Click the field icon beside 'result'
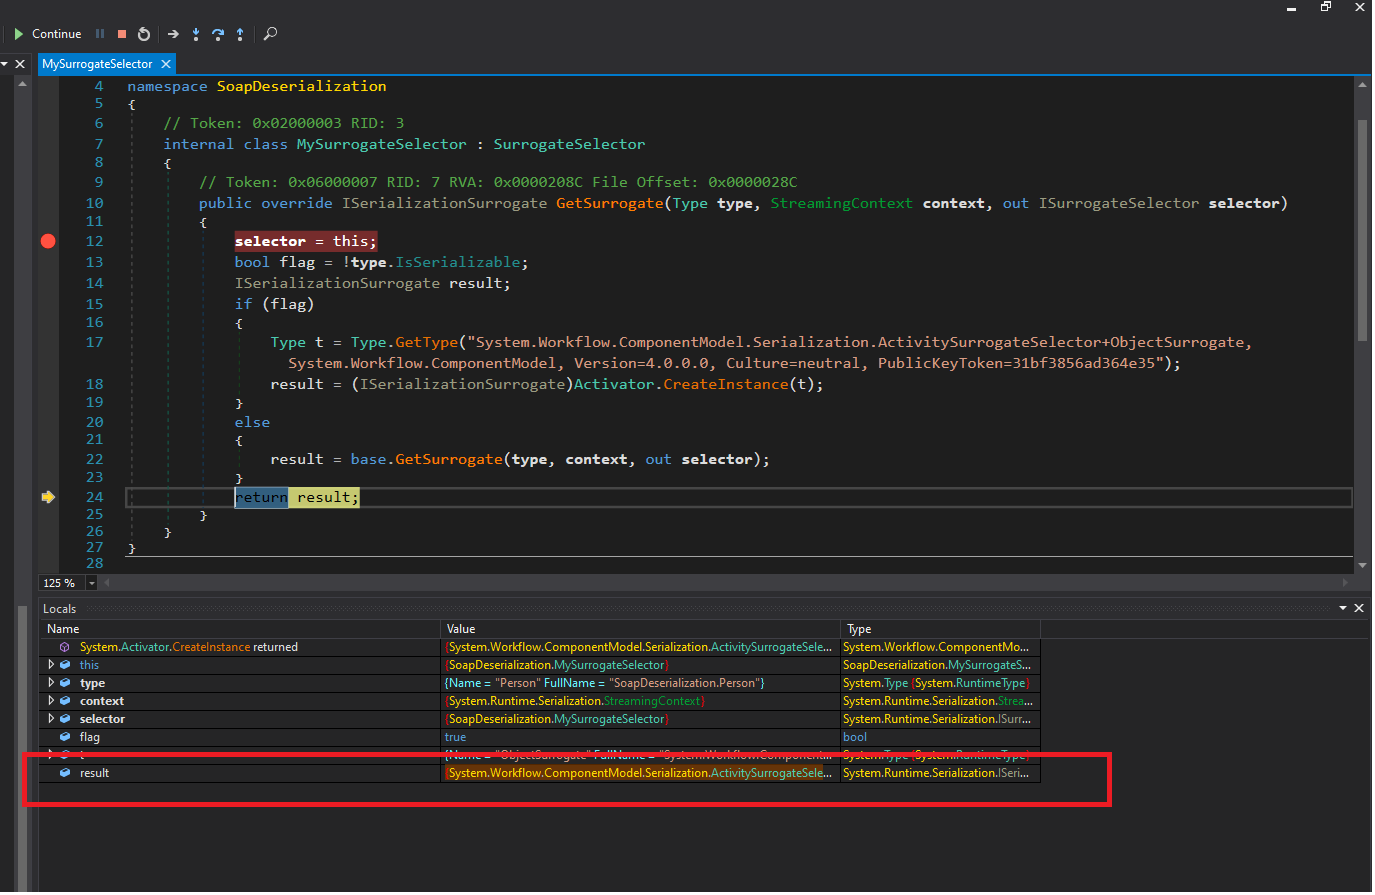Viewport: 1375px width, 895px height. 65,773
